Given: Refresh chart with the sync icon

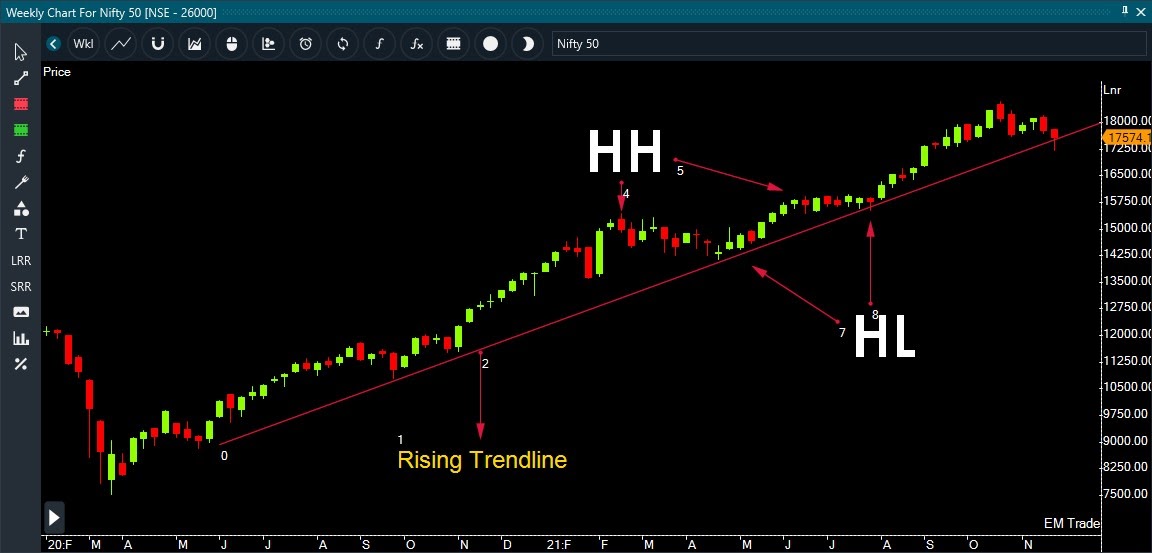Looking at the screenshot, I should (x=342, y=44).
